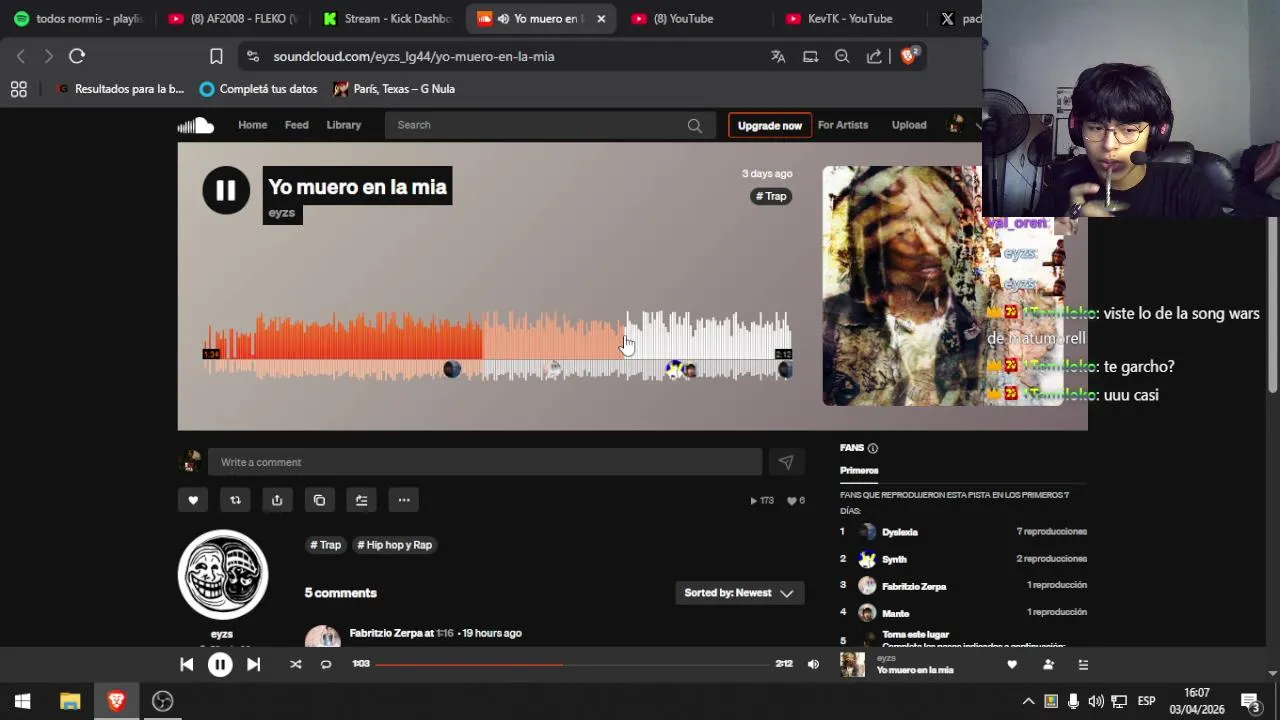1280x720 pixels.
Task: Mute the volume speaker in the player bar
Action: click(813, 664)
